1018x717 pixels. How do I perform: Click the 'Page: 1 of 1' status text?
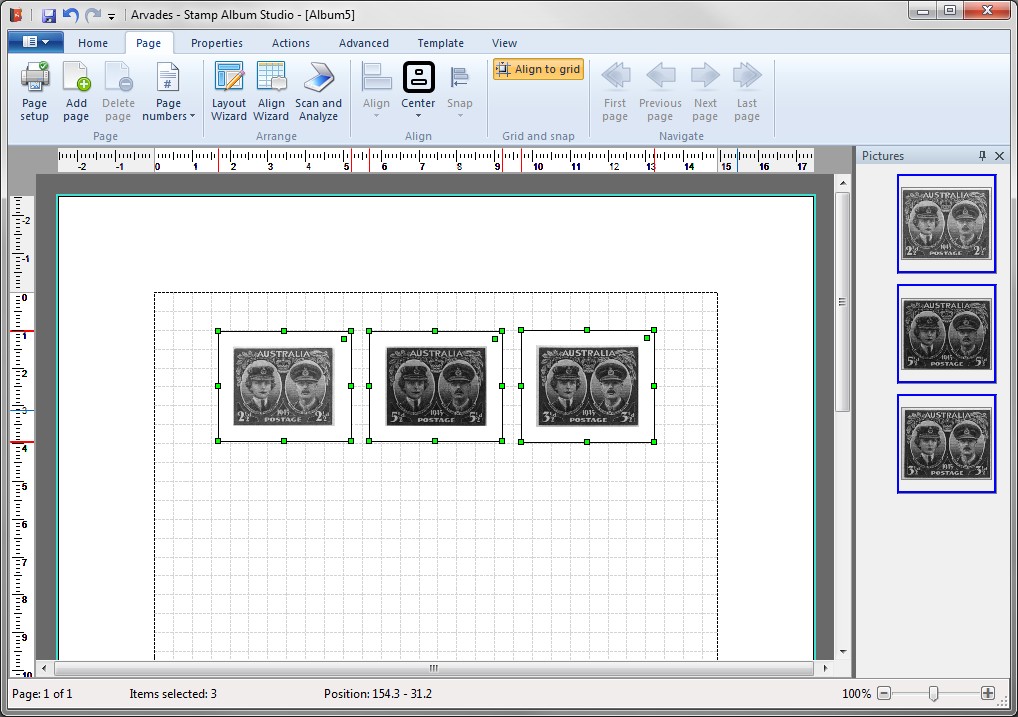click(42, 694)
